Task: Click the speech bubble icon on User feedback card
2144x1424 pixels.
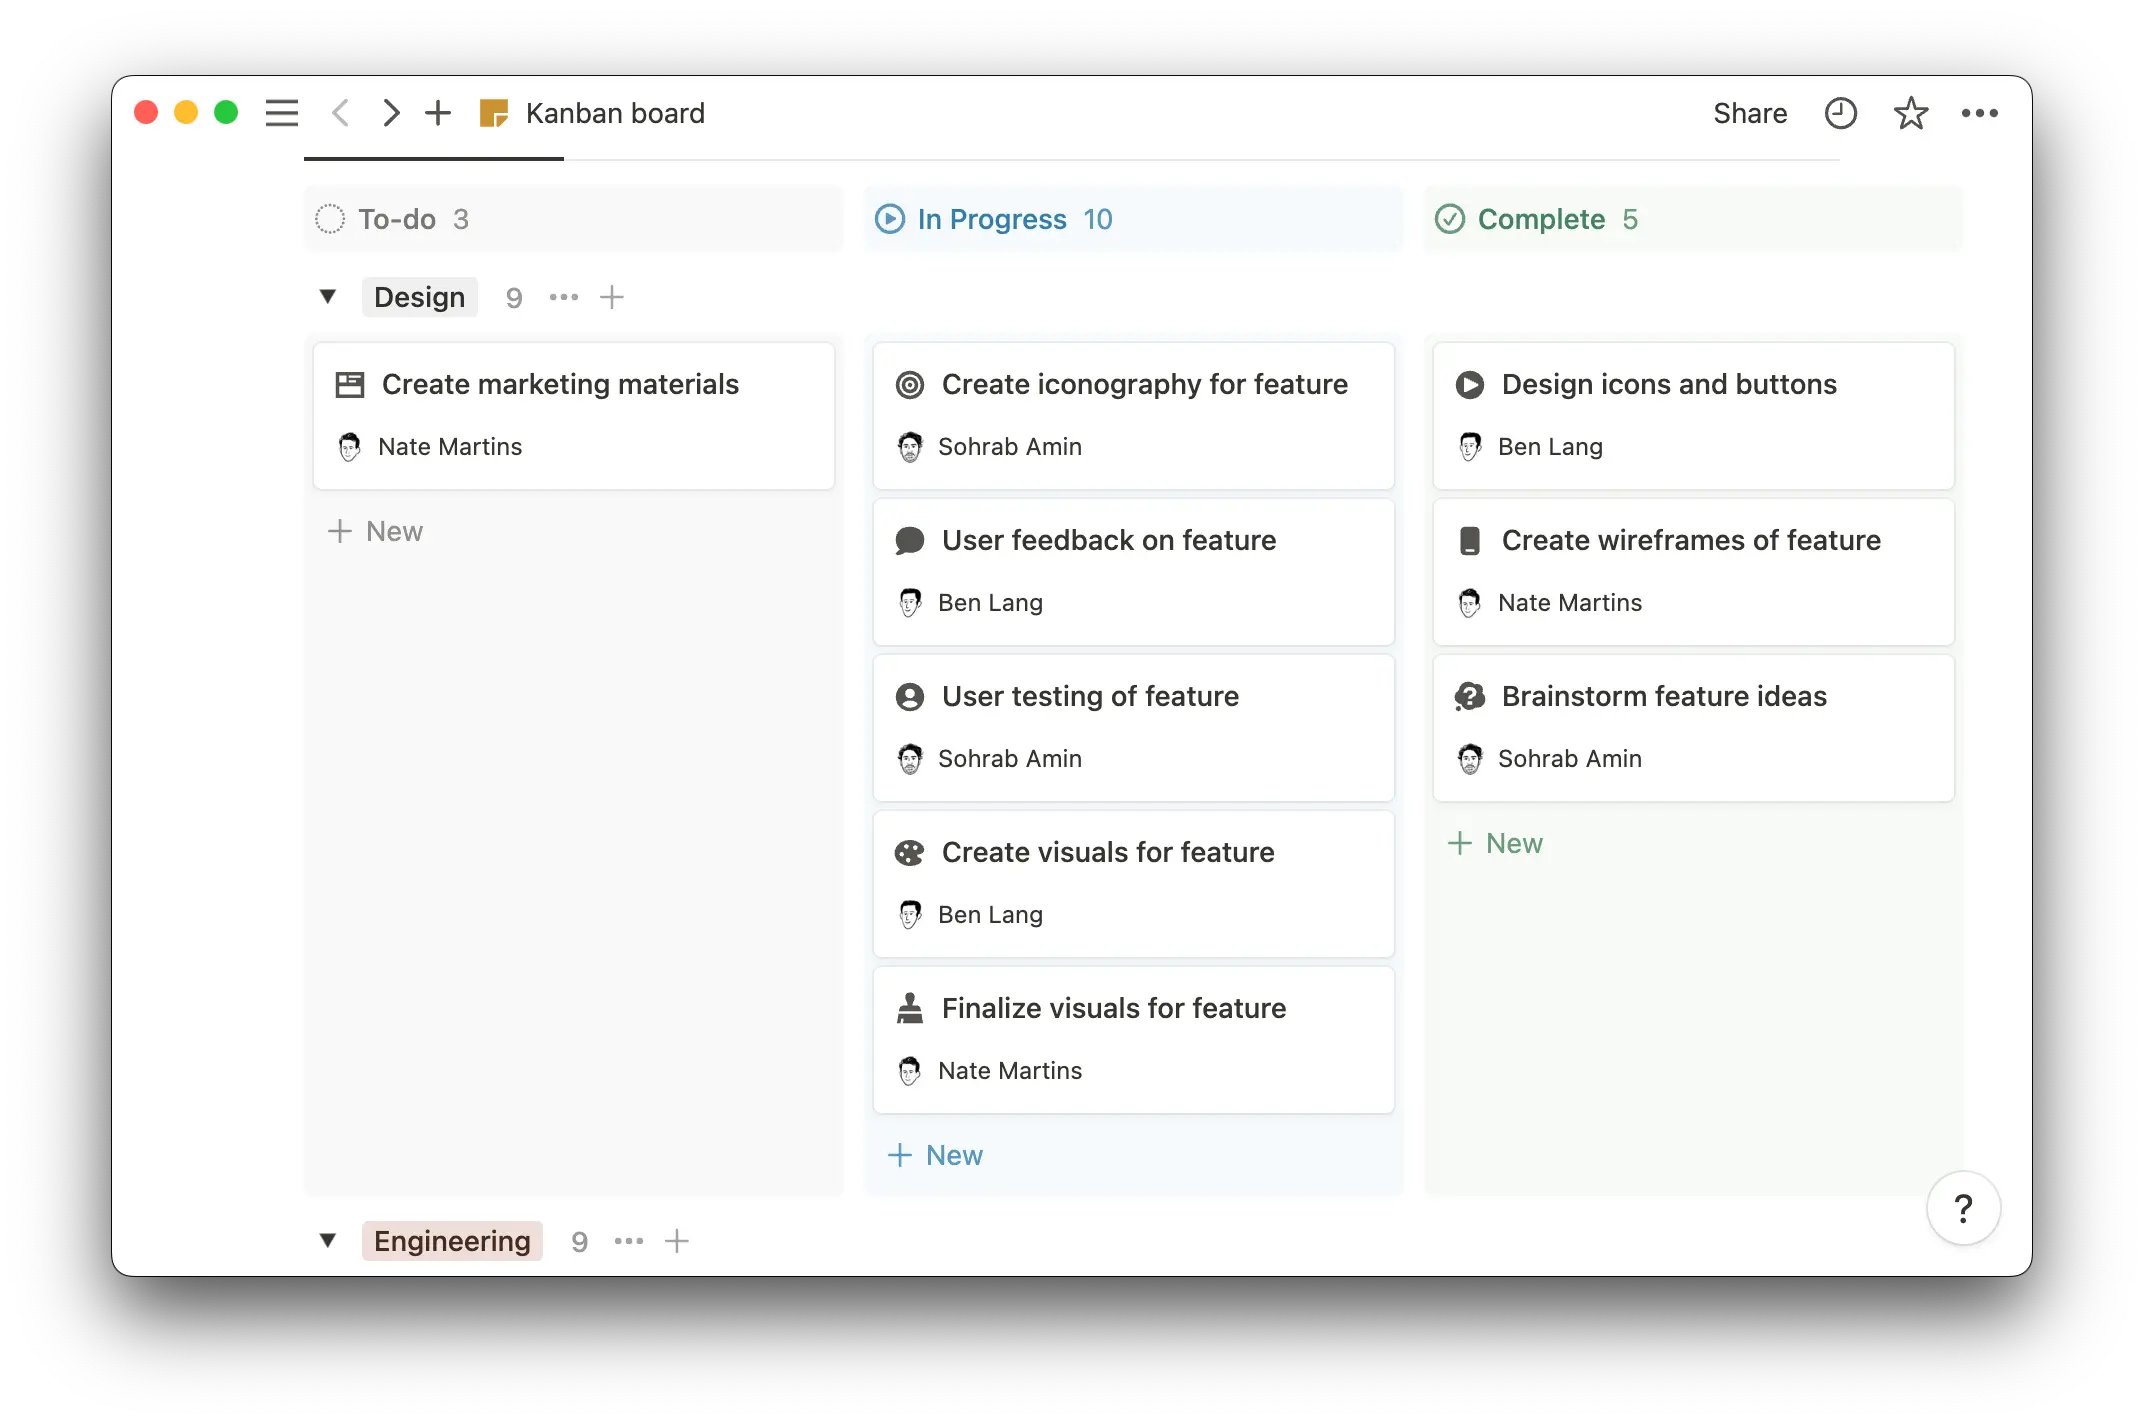Action: tap(910, 540)
